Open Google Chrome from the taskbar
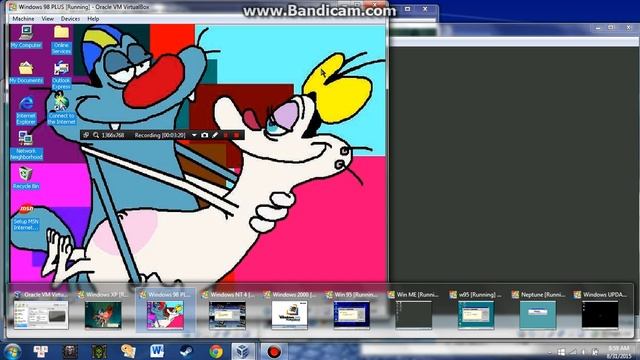Image resolution: width=640 pixels, height=360 pixels. click(x=216, y=351)
